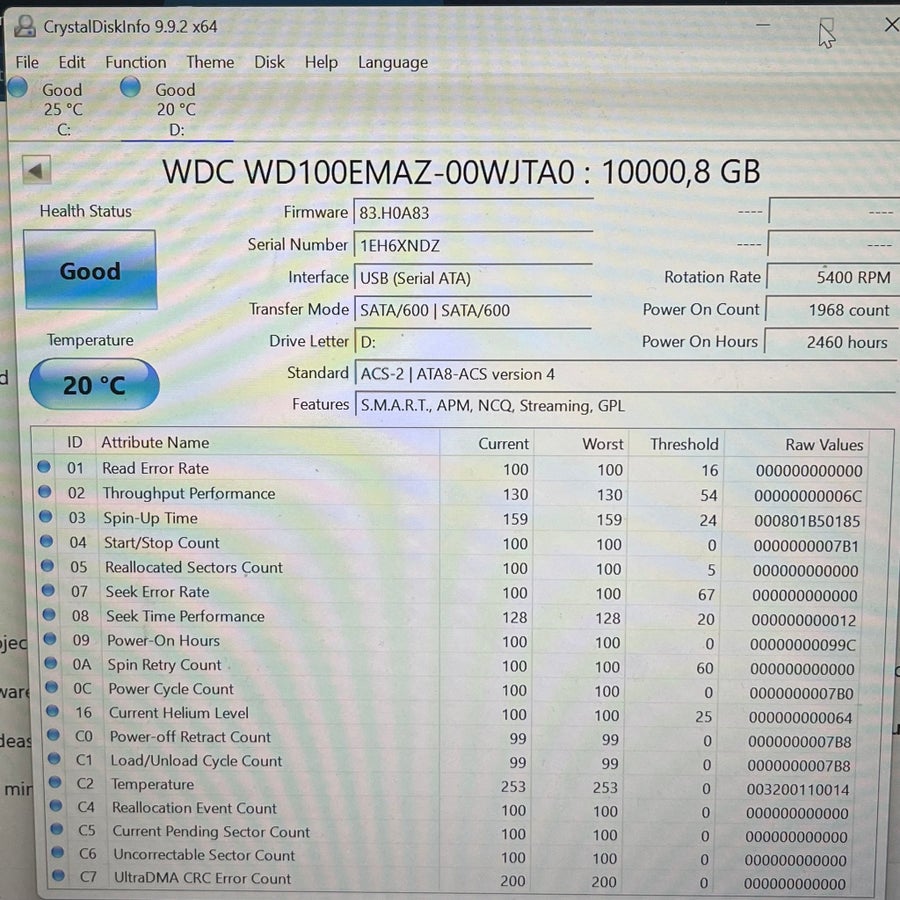Go to previous disk with back arrow
This screenshot has height=900, width=900.
tap(36, 170)
